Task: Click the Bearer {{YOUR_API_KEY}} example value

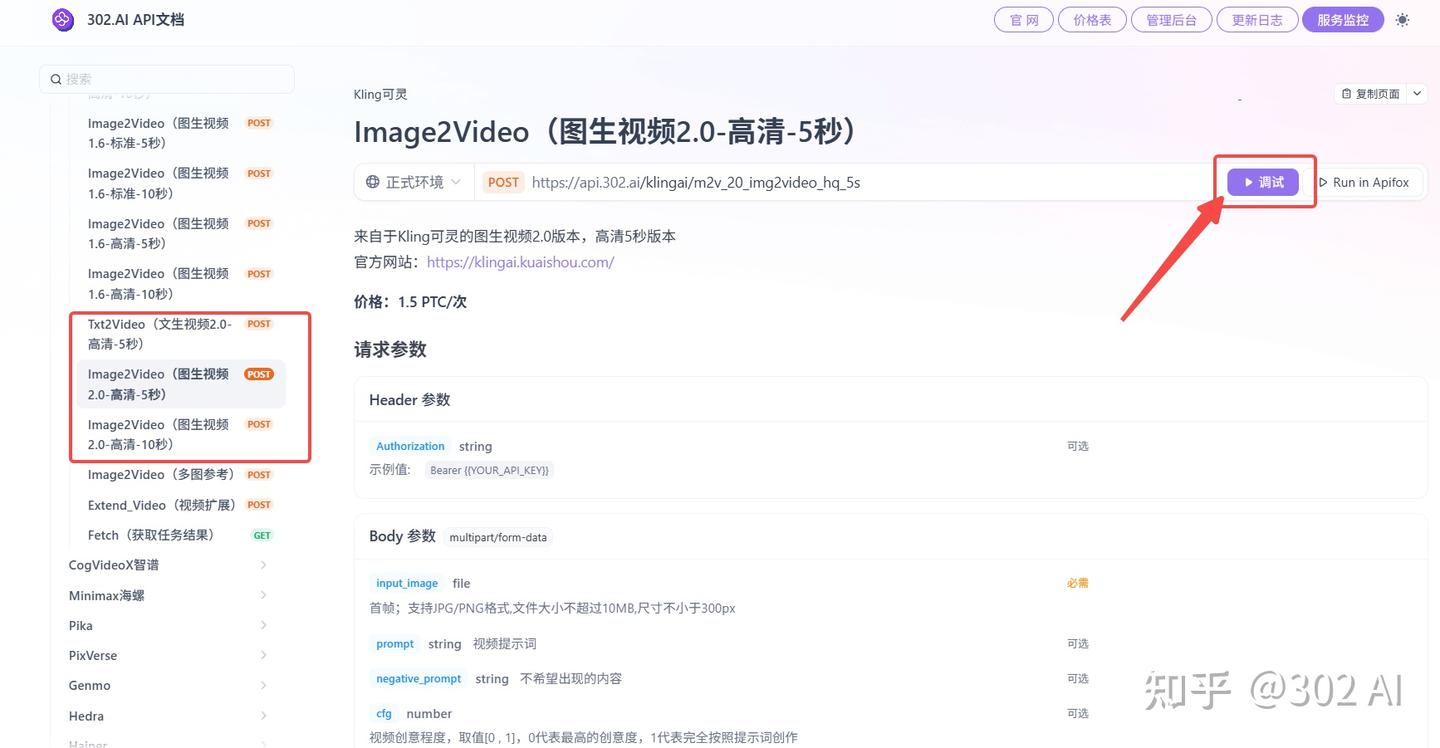Action: click(489, 470)
